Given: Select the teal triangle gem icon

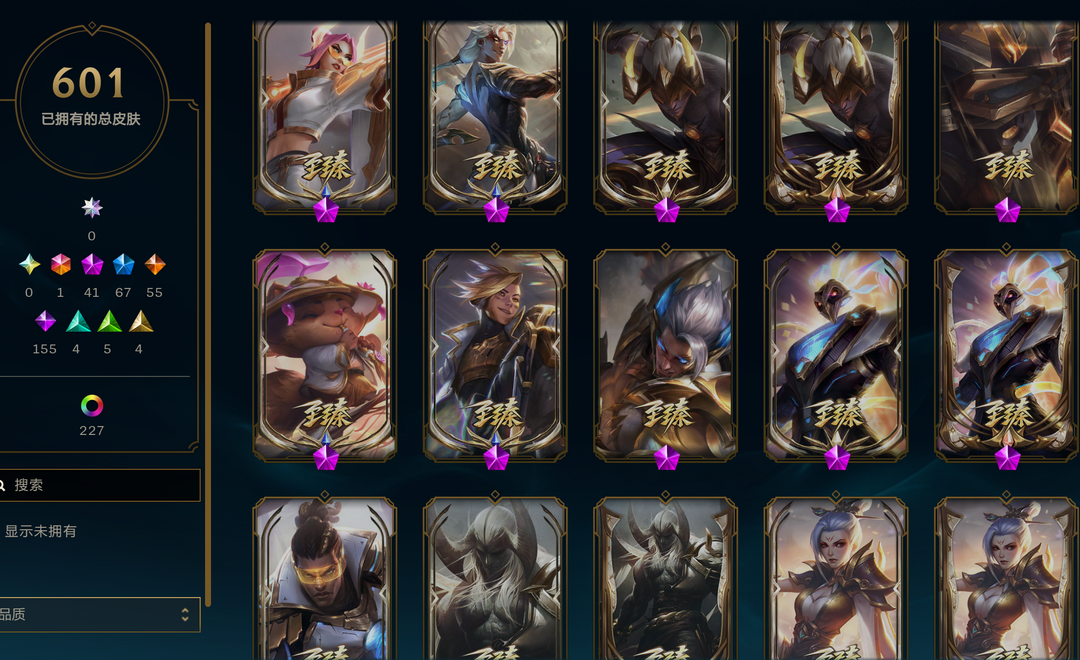Looking at the screenshot, I should pyautogui.click(x=77, y=321).
